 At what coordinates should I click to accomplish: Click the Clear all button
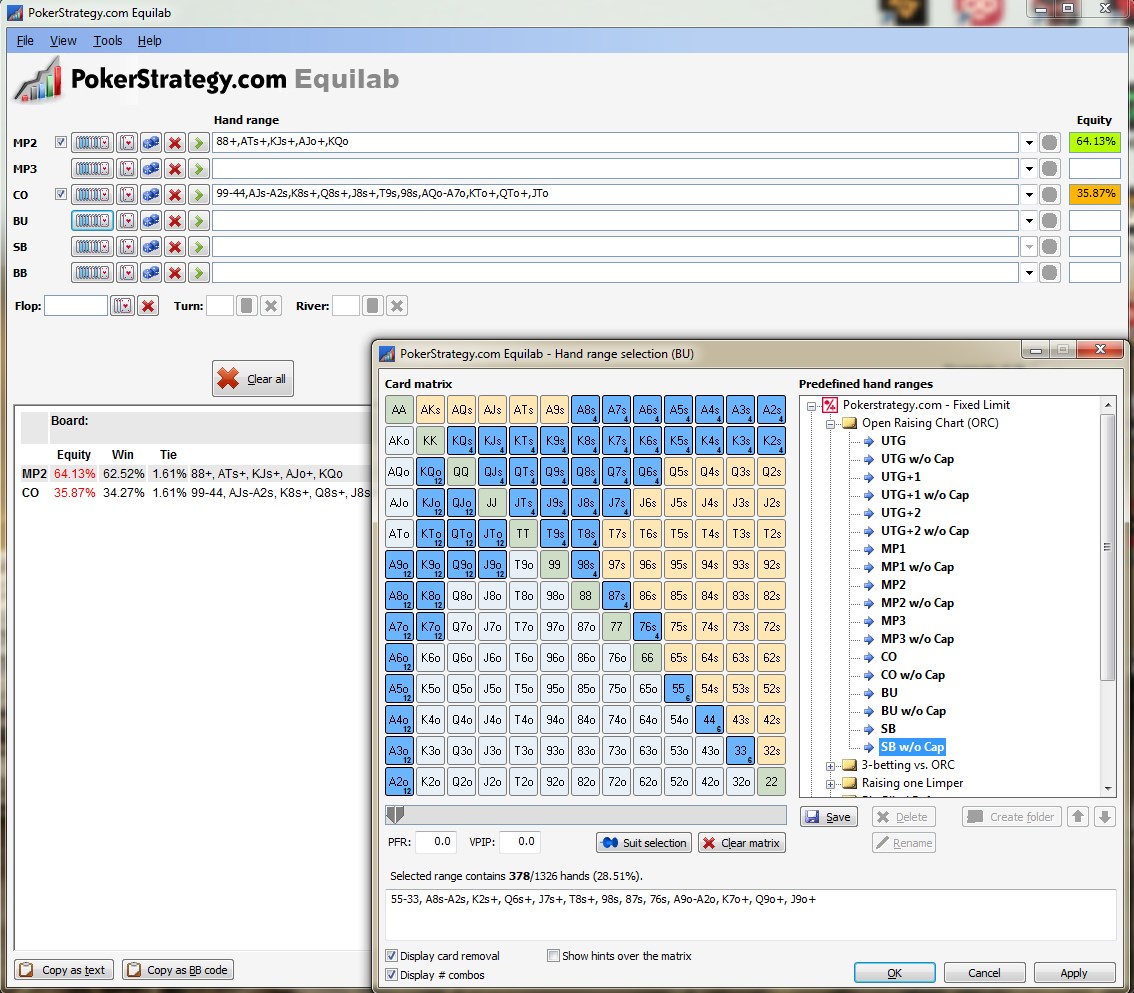(253, 378)
